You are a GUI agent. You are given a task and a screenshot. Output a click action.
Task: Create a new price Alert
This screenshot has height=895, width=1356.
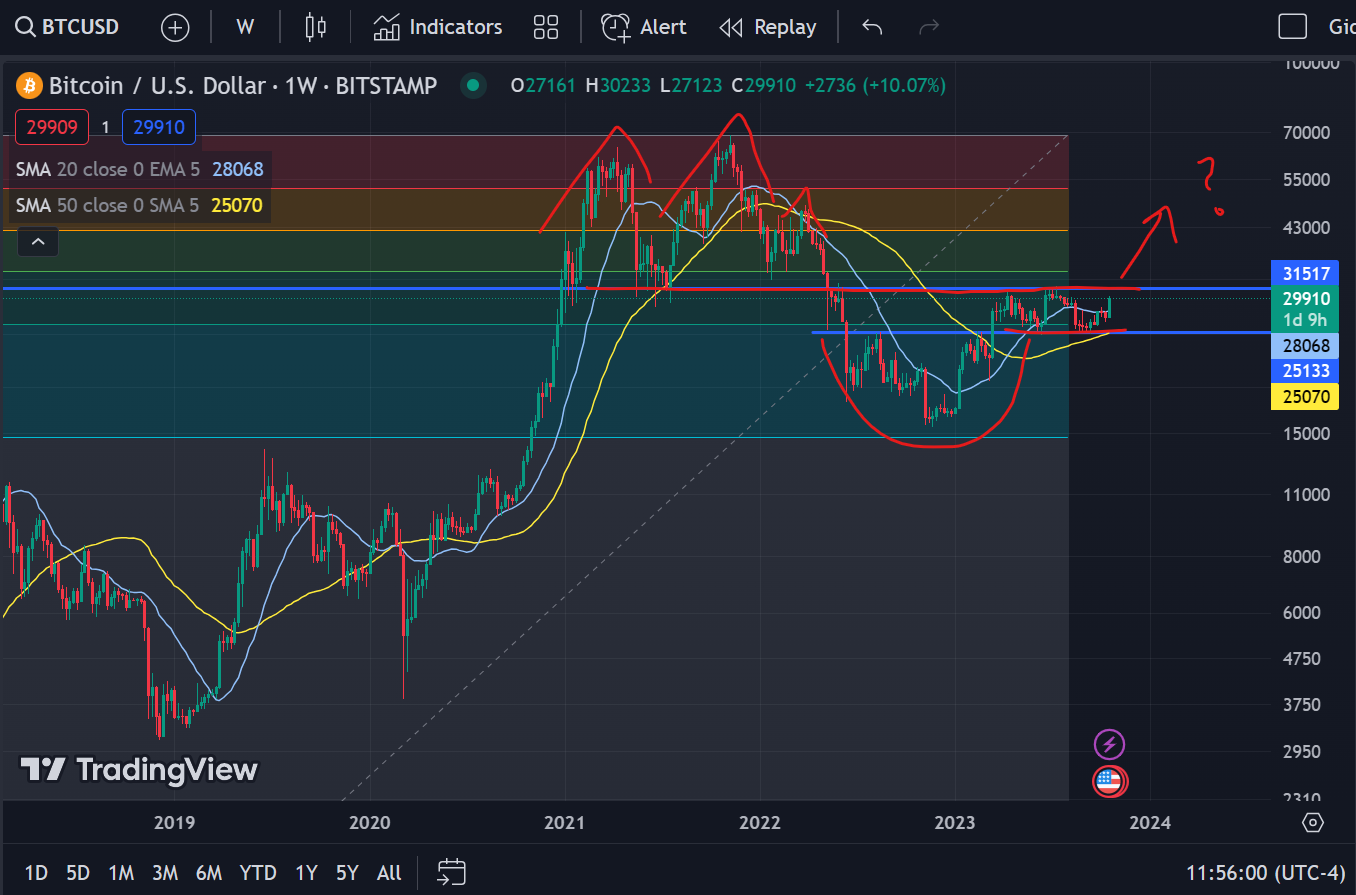click(x=644, y=27)
